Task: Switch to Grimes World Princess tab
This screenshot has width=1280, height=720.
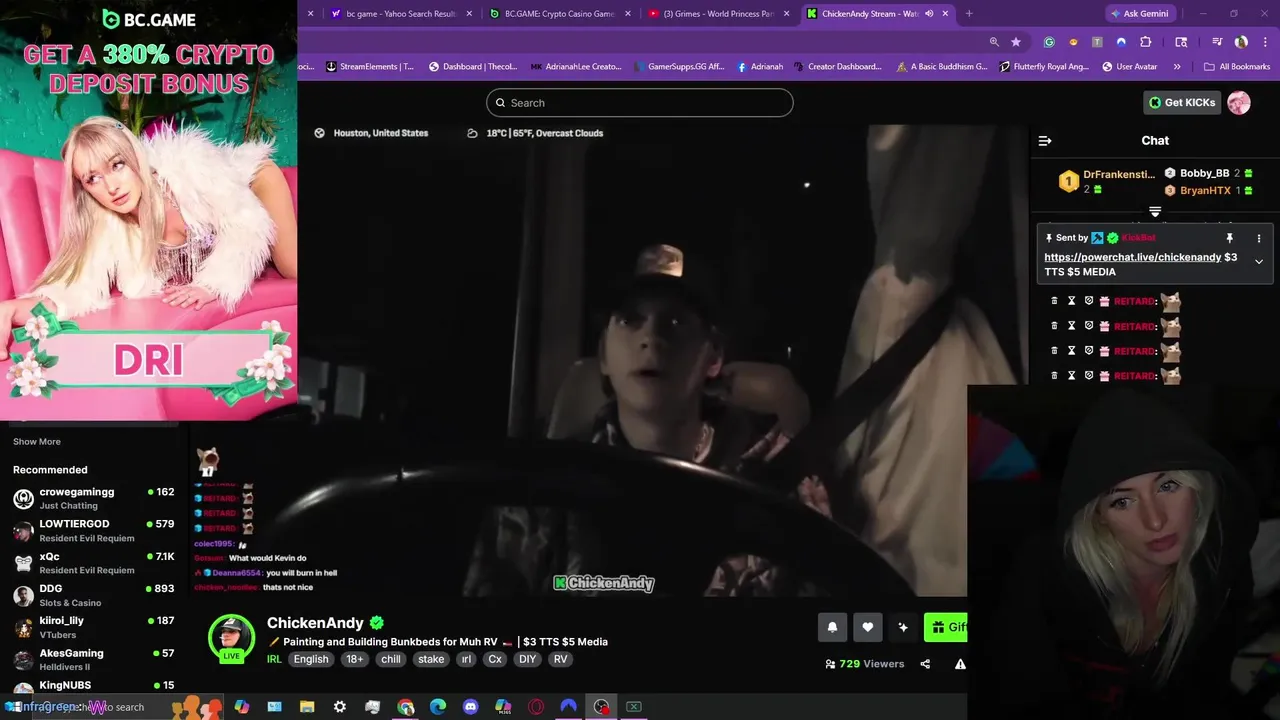Action: (716, 14)
